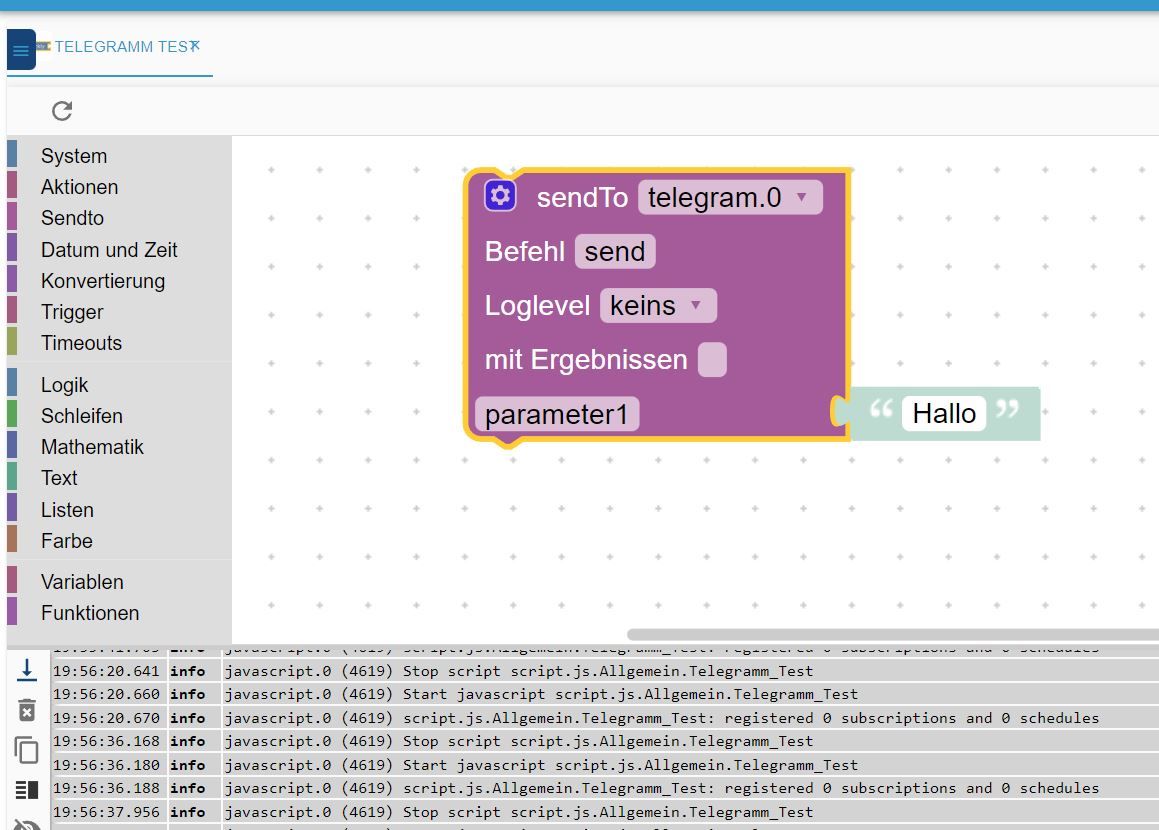
Task: Click the log layout icon
Action: 27,790
